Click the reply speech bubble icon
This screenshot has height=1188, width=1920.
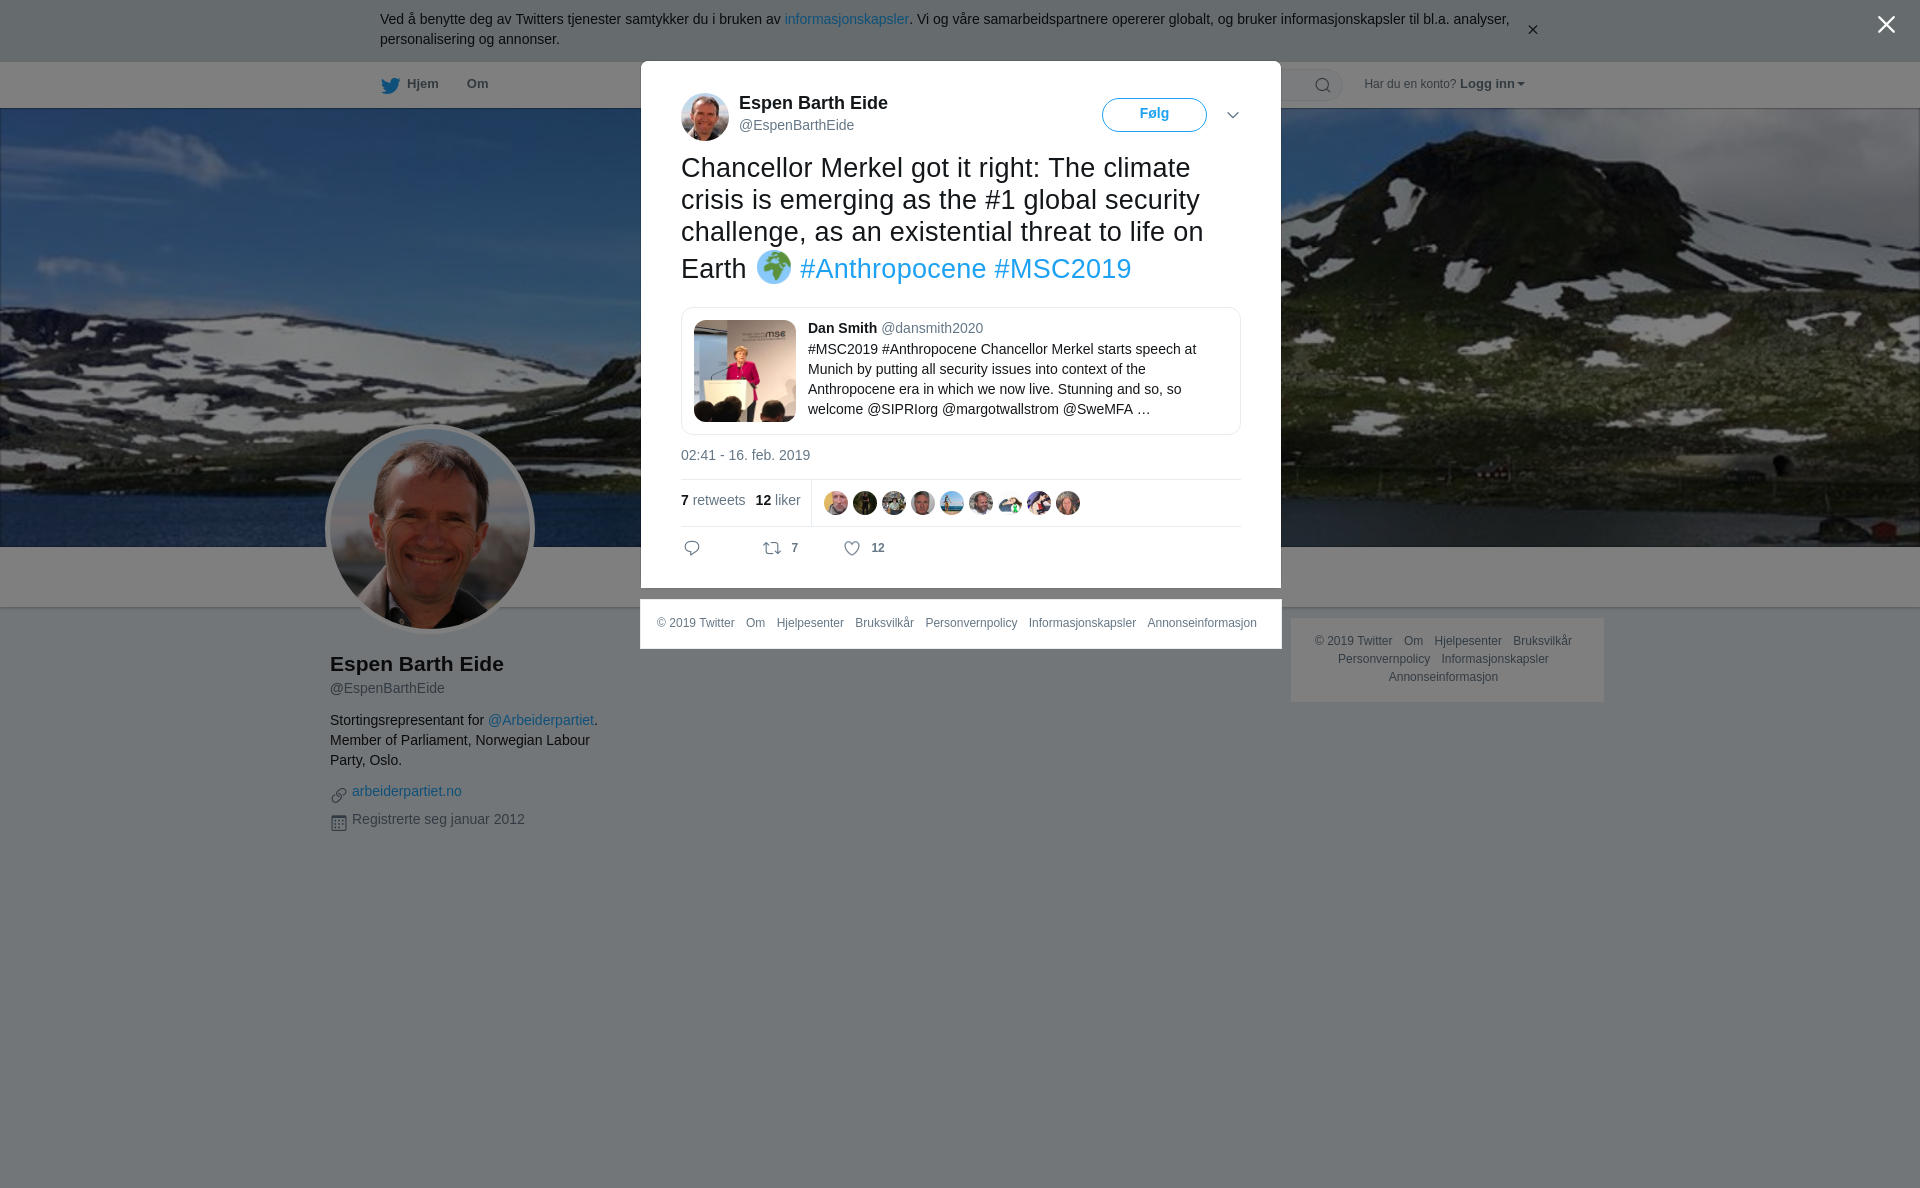pos(692,548)
